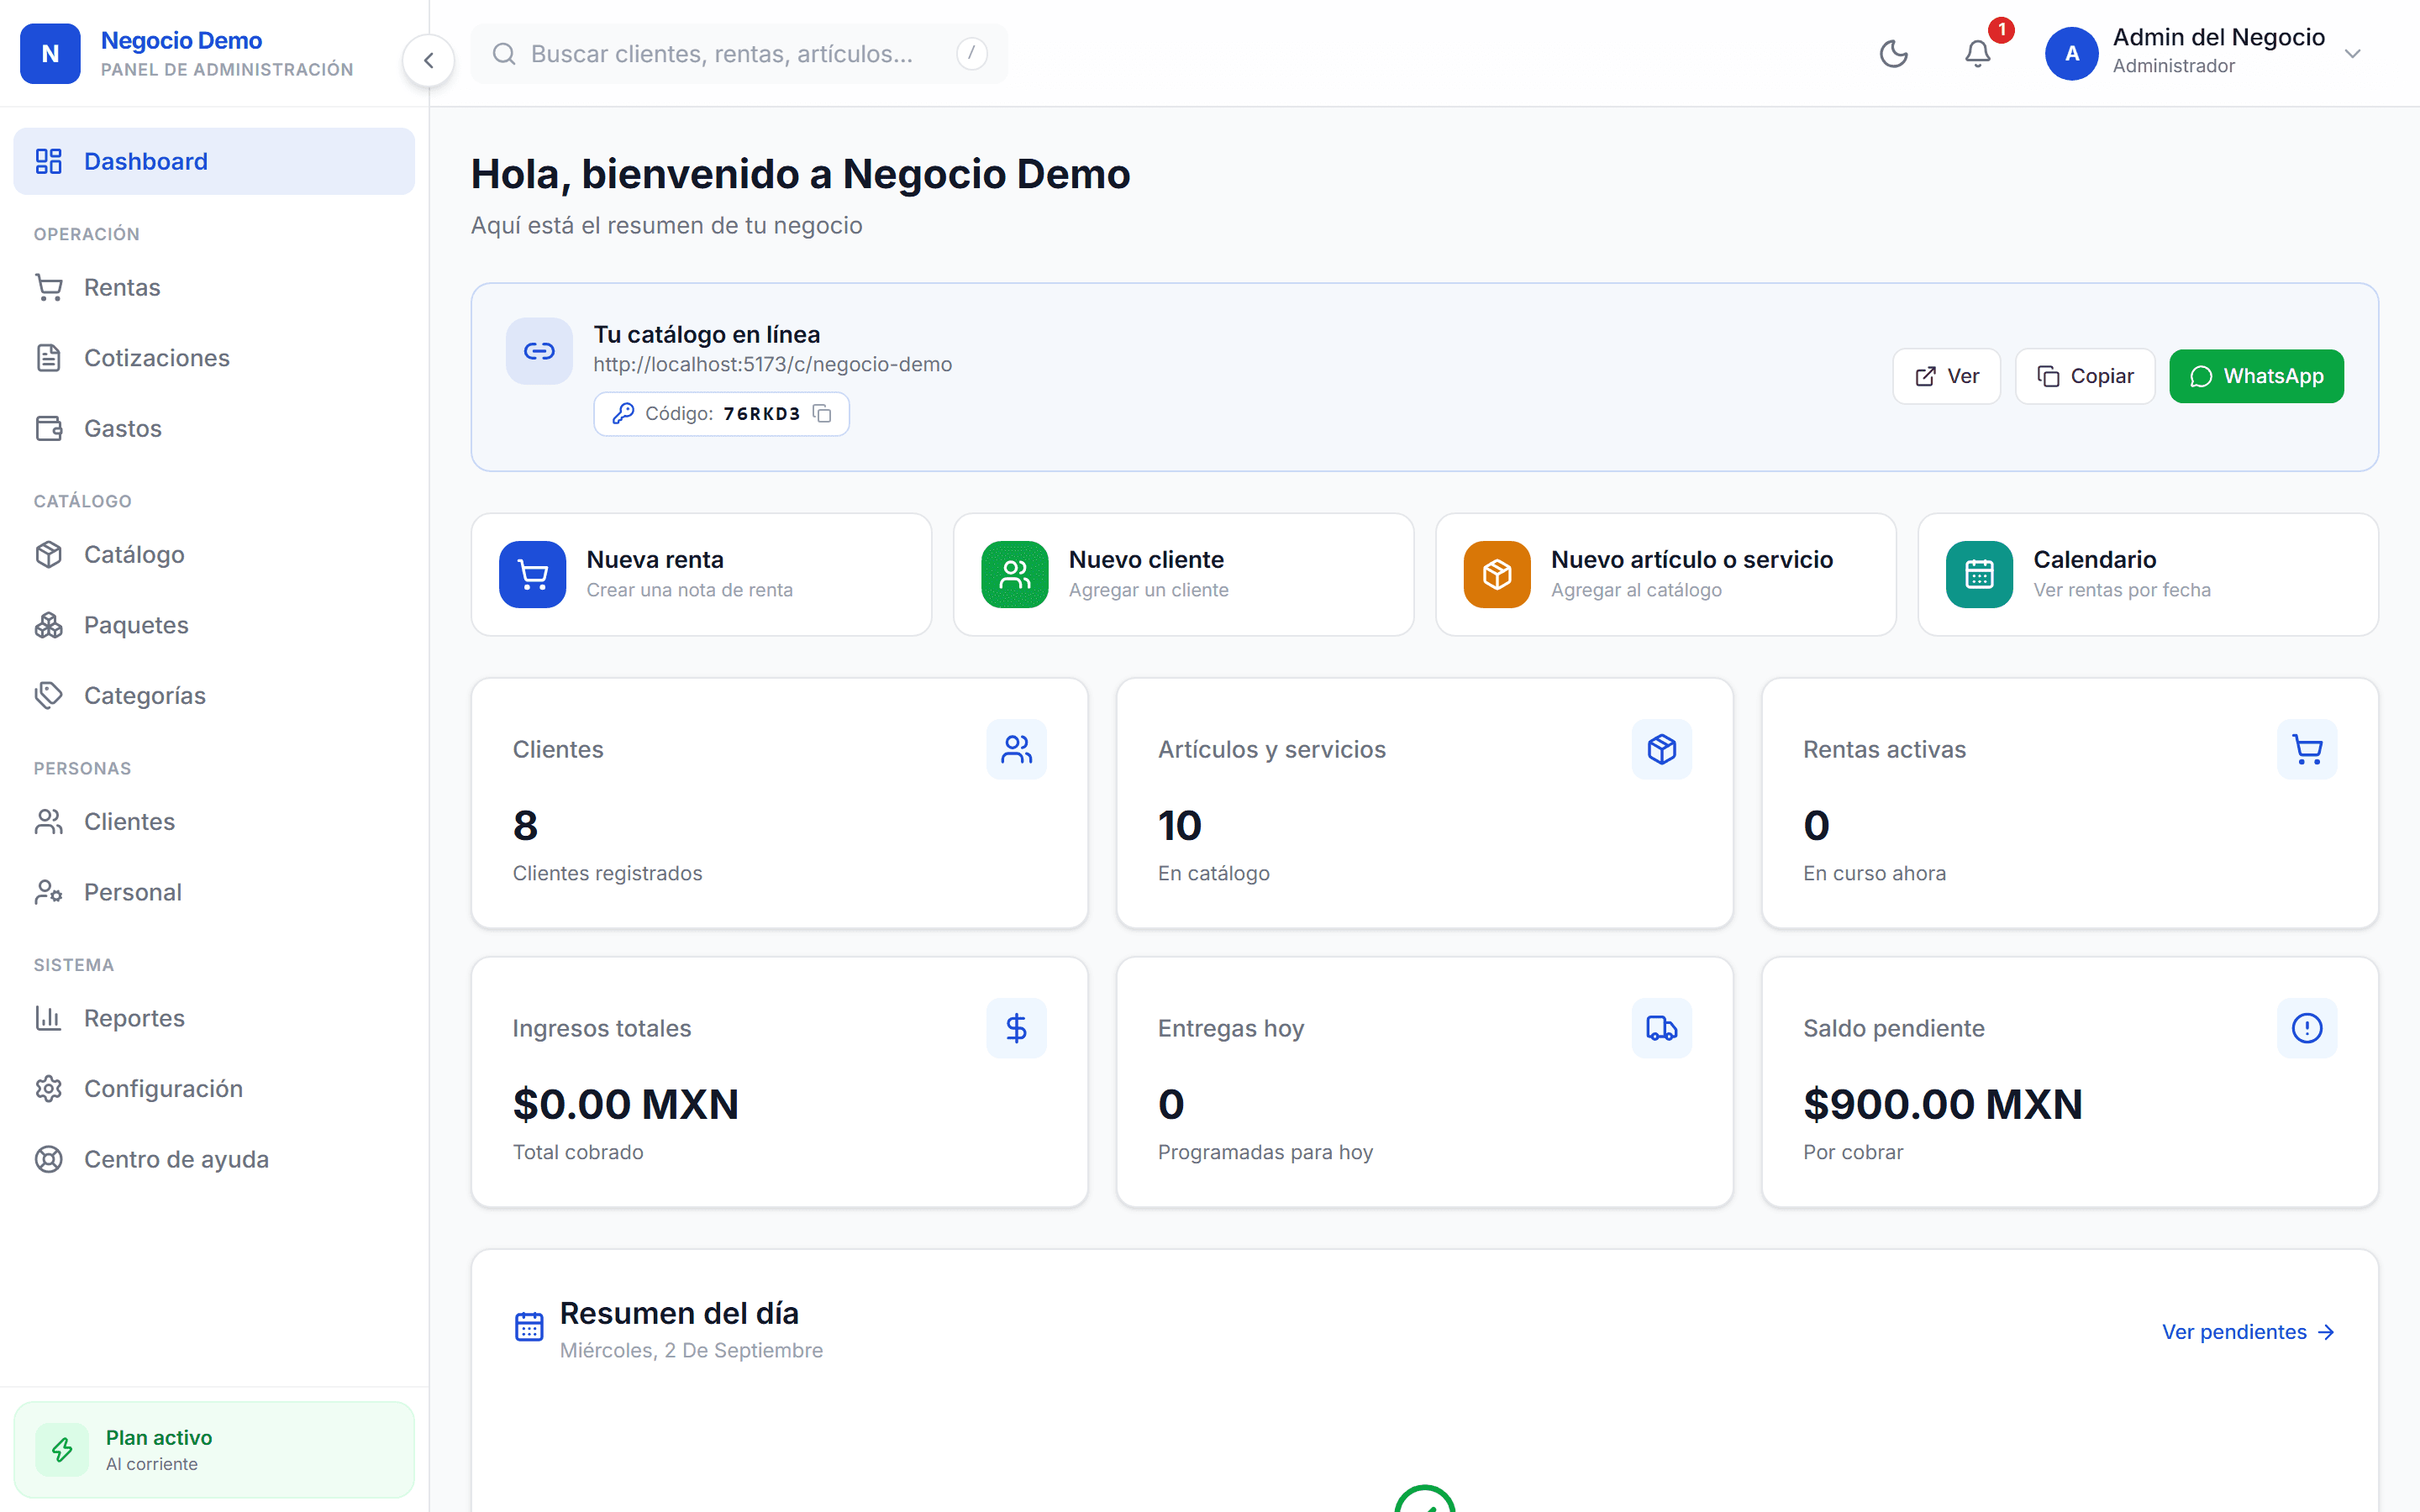Click the user avatar with letter A
Image resolution: width=2420 pixels, height=1512 pixels.
tap(2071, 54)
